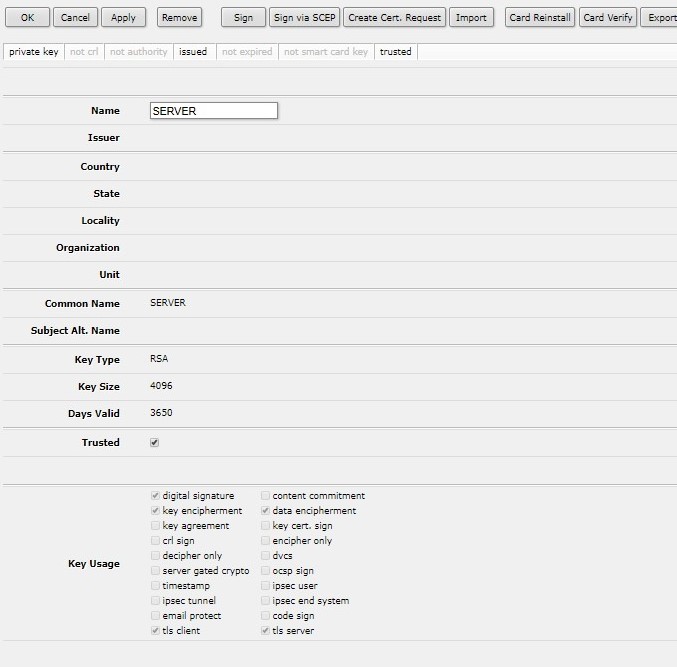
Task: Click the Sign button
Action: [x=243, y=18]
